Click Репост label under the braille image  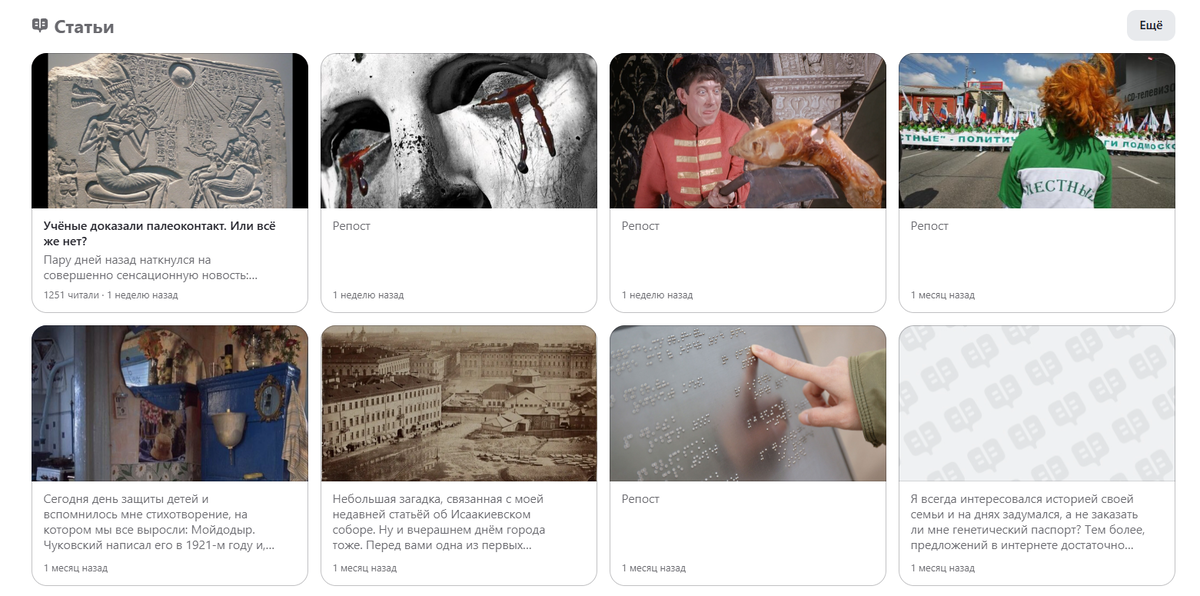pyautogui.click(x=641, y=498)
